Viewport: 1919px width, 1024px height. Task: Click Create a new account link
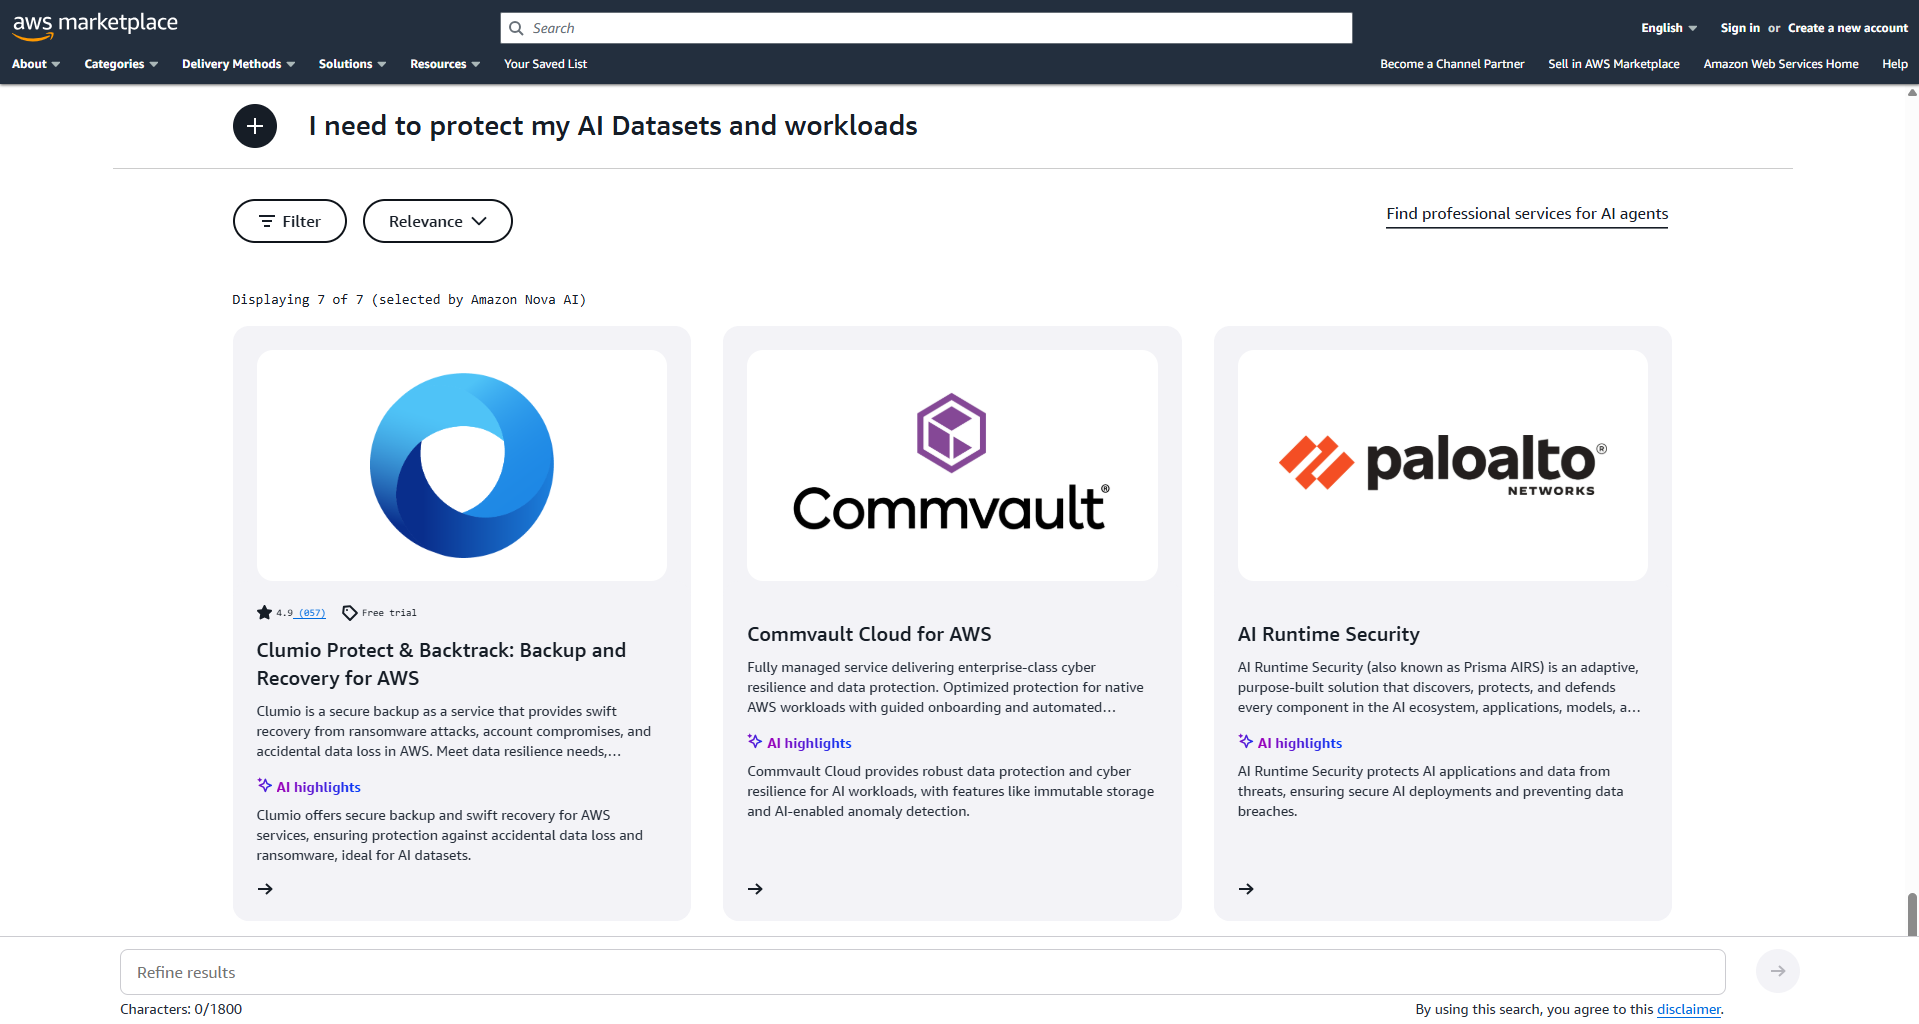(1848, 28)
